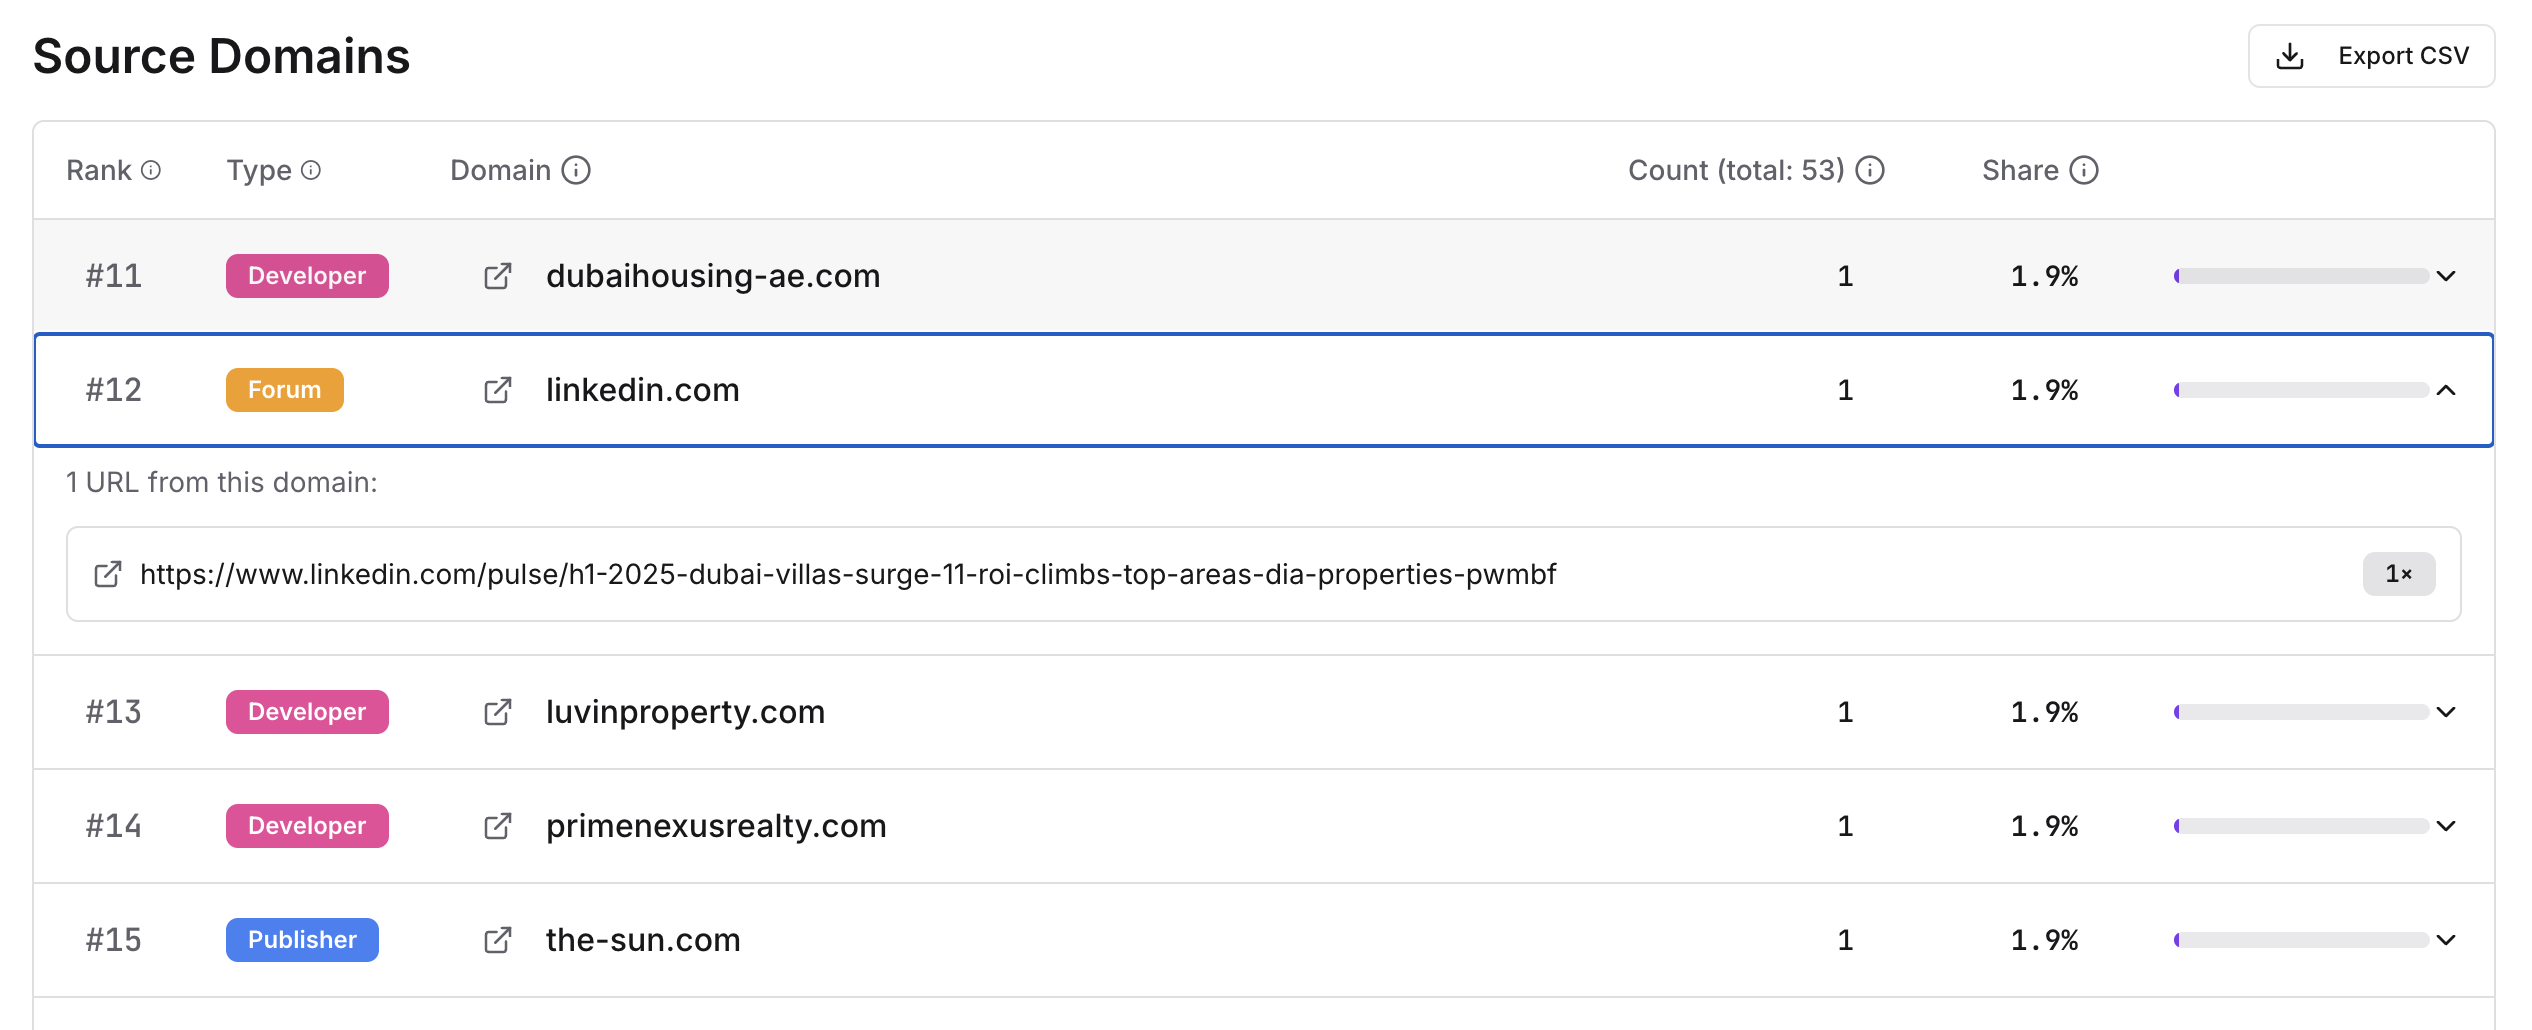Click the download icon inside Export CSV

2290,56
